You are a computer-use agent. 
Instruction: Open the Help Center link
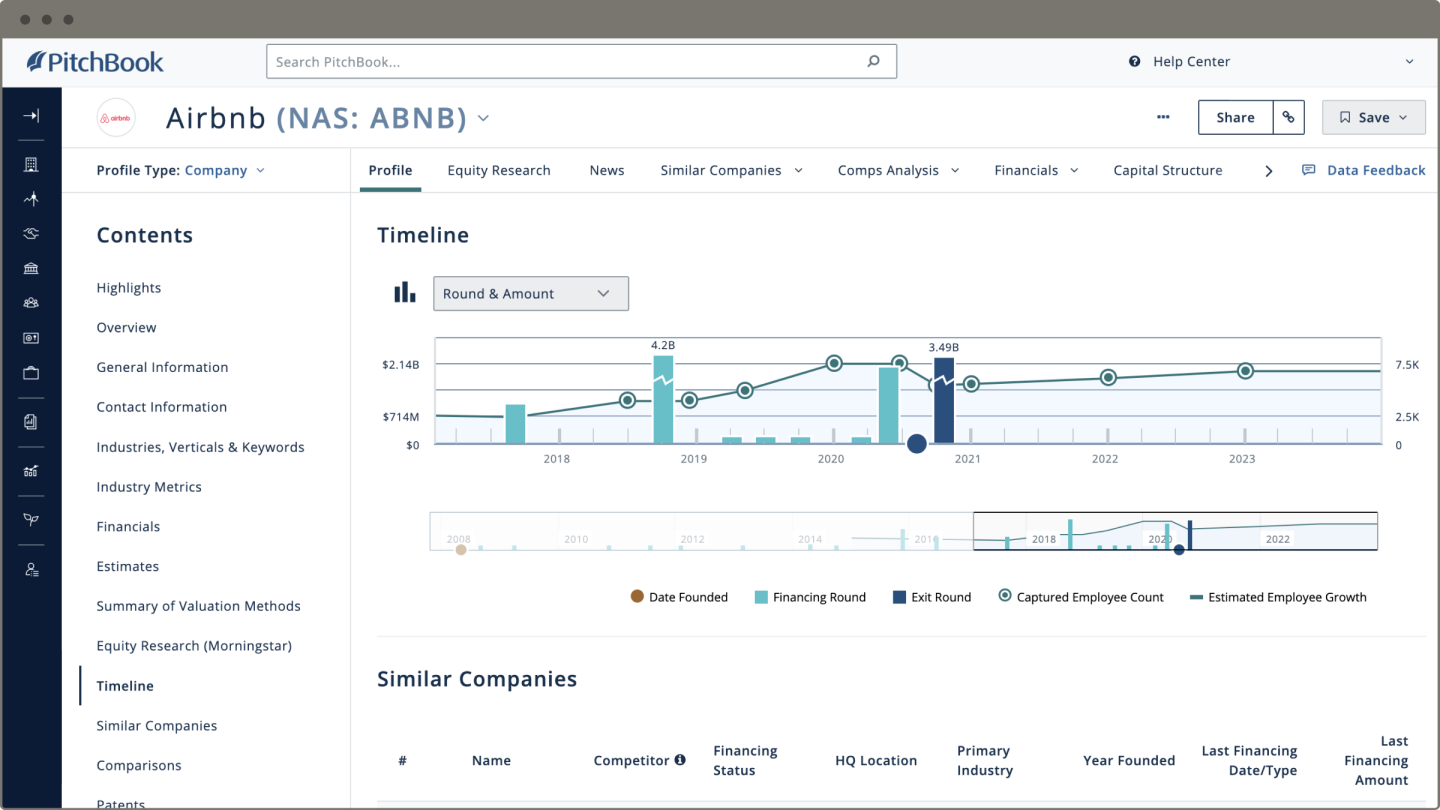point(1191,61)
